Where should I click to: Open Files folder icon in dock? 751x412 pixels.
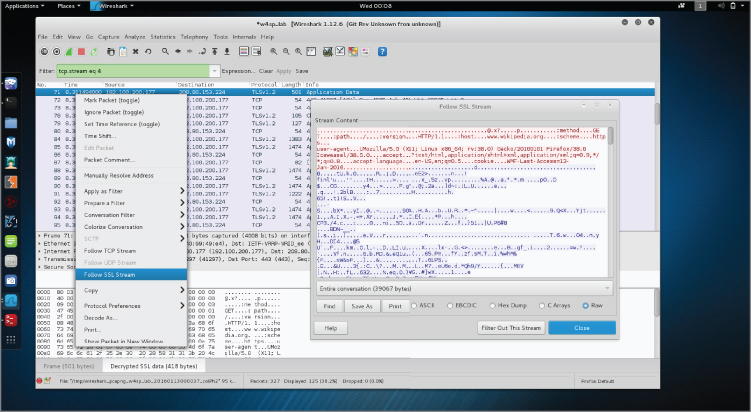(x=11, y=123)
